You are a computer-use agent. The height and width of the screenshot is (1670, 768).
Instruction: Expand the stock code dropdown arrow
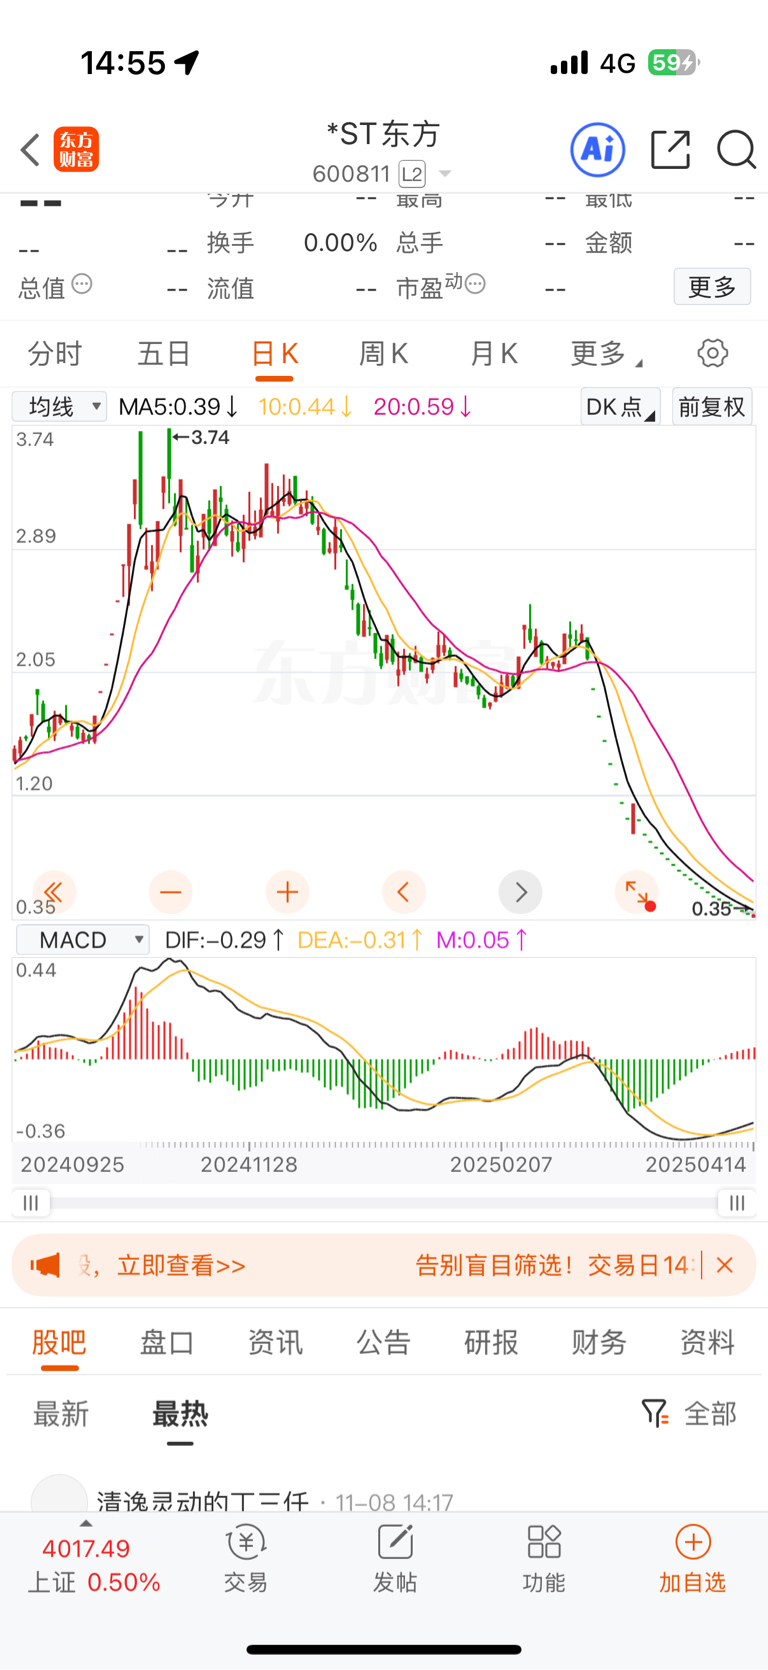click(445, 174)
